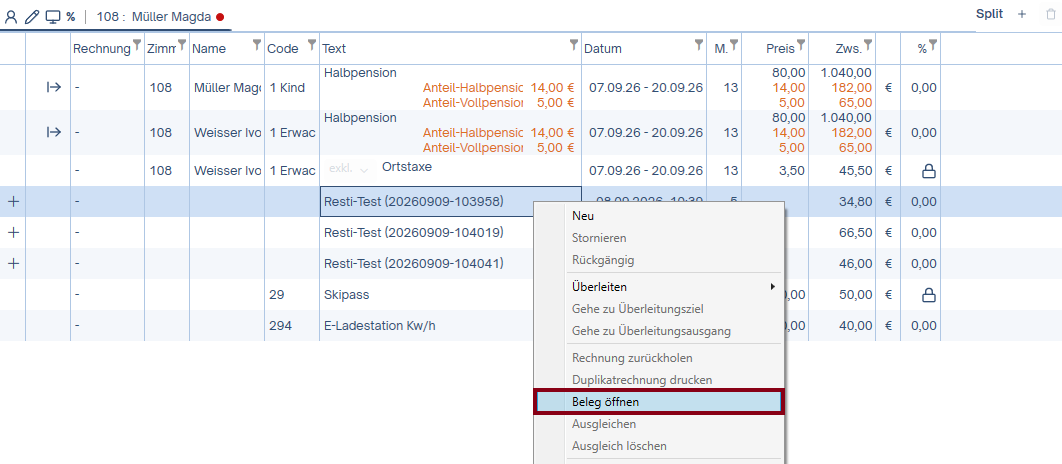This screenshot has width=1062, height=464.
Task: Click the pencil edit icon
Action: [x=32, y=17]
